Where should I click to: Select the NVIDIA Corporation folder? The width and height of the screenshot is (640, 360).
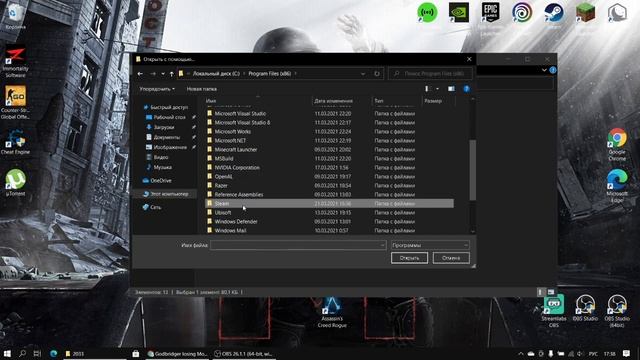coord(329,167)
